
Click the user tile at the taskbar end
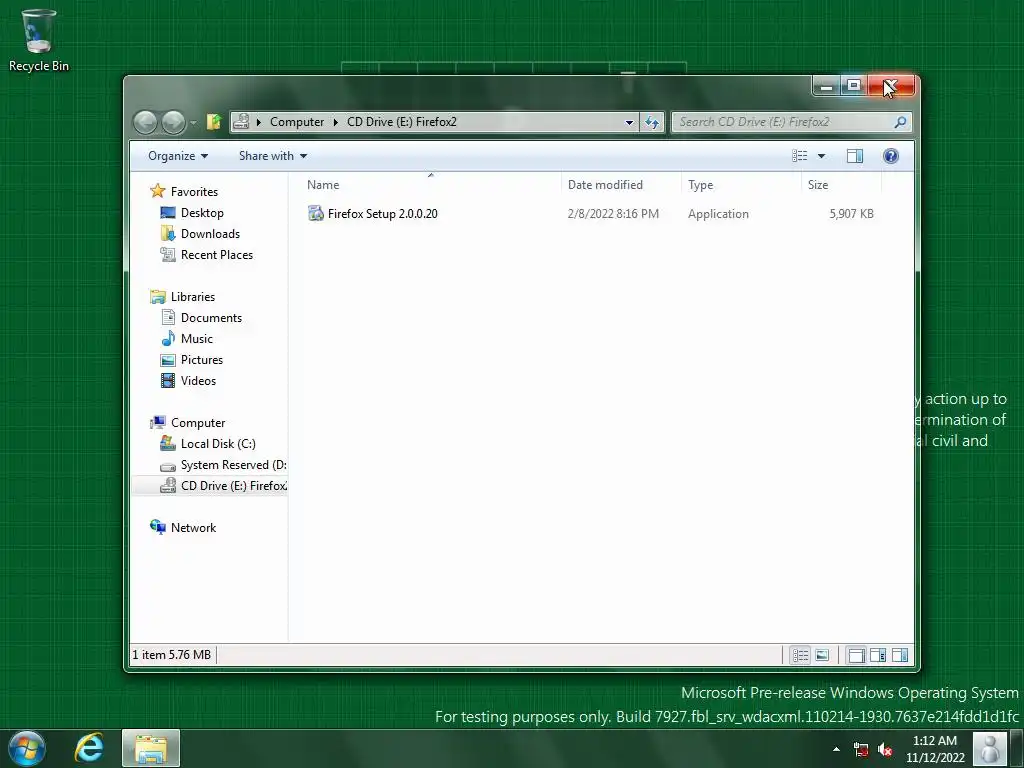coord(990,748)
